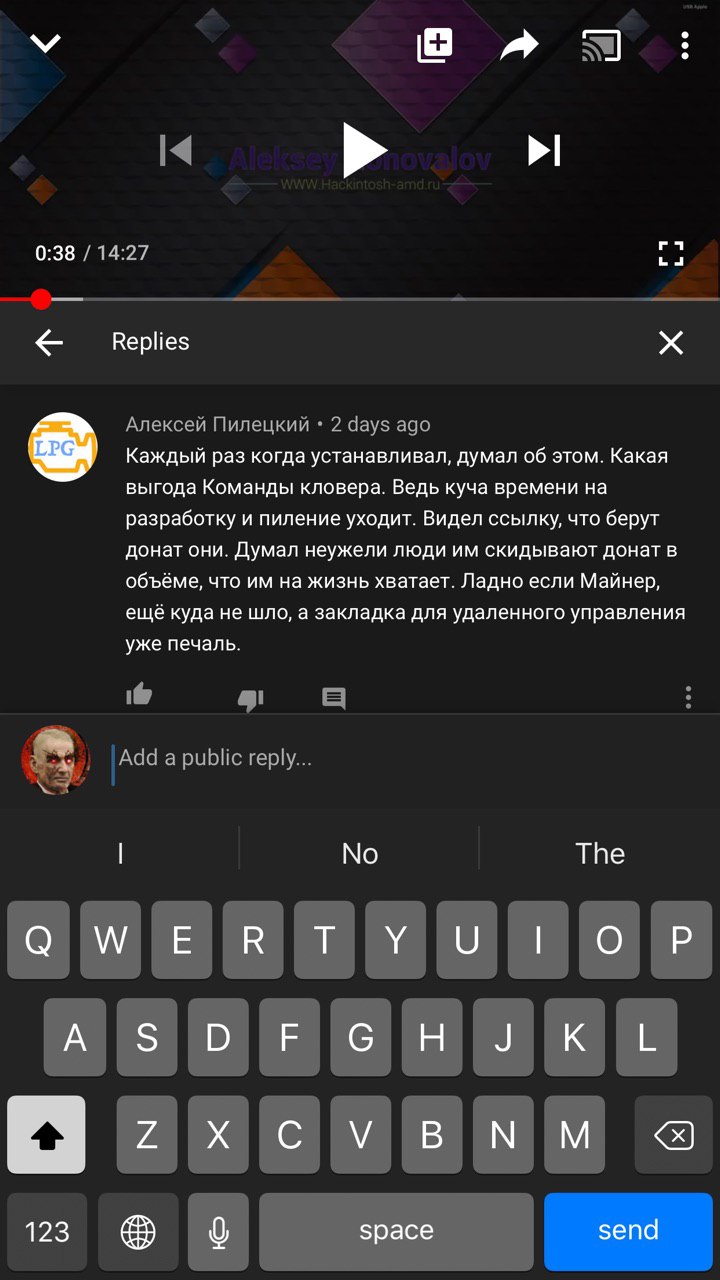Play the paused video
The image size is (720, 1280).
pyautogui.click(x=364, y=151)
